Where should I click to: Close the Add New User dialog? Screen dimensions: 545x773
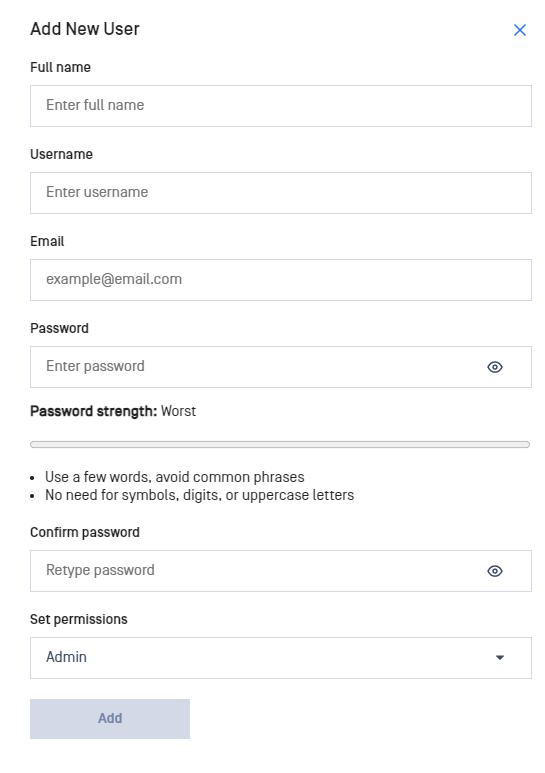519,30
